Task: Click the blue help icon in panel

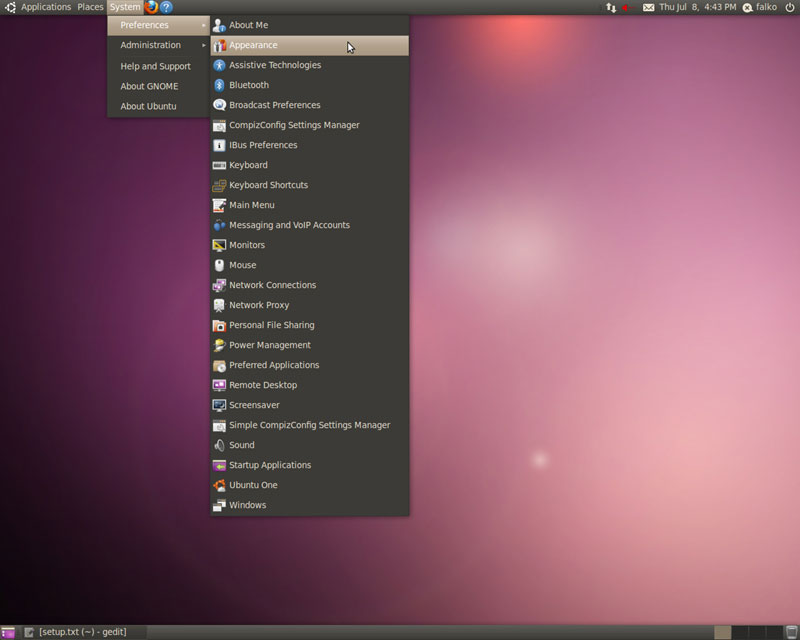Action: coord(166,7)
